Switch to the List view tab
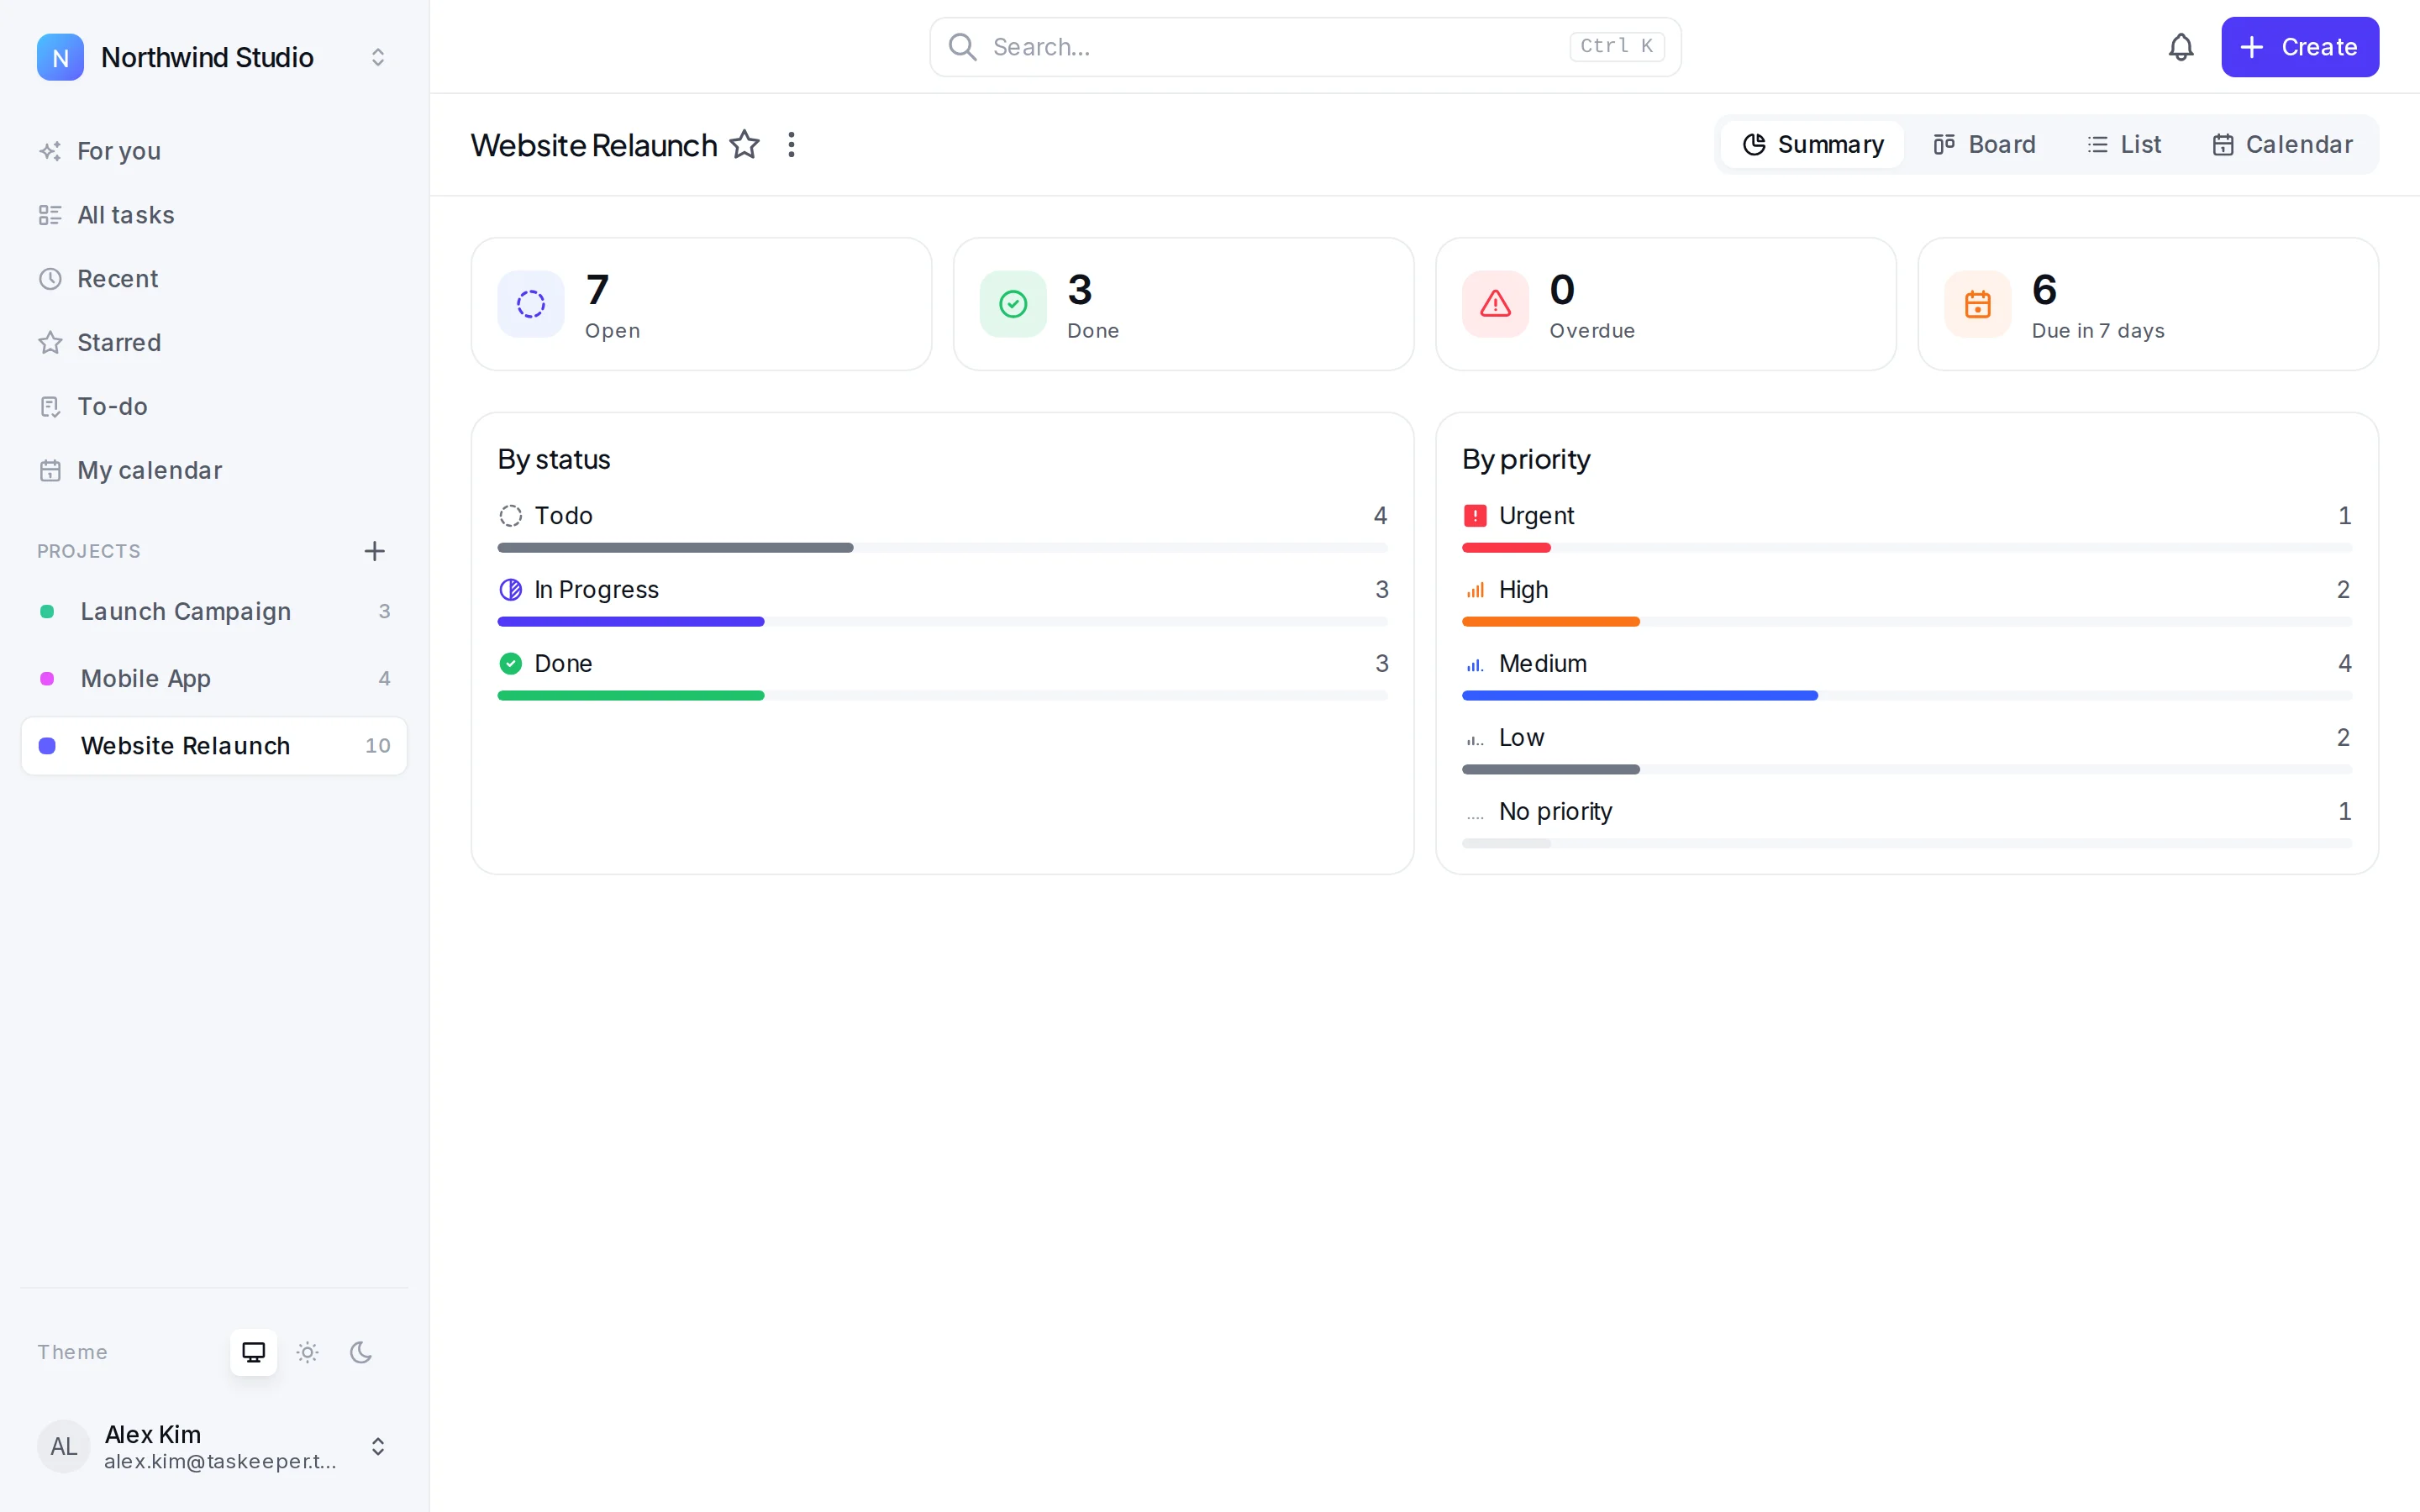 point(2124,145)
